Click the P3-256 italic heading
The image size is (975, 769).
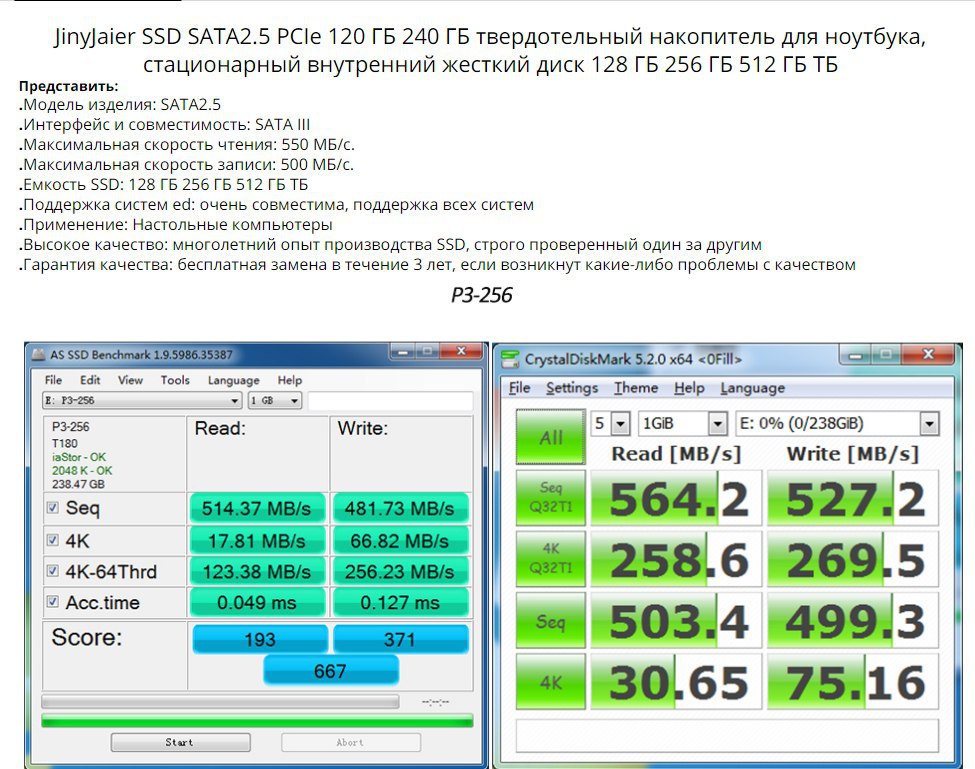tap(482, 295)
